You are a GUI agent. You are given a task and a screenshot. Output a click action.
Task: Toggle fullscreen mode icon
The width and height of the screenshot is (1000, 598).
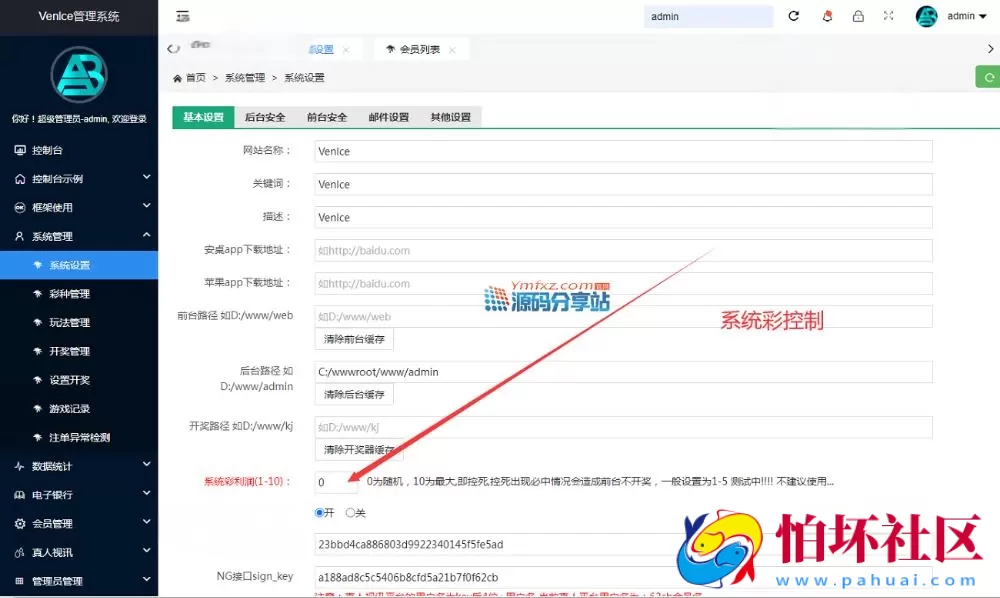click(x=889, y=16)
